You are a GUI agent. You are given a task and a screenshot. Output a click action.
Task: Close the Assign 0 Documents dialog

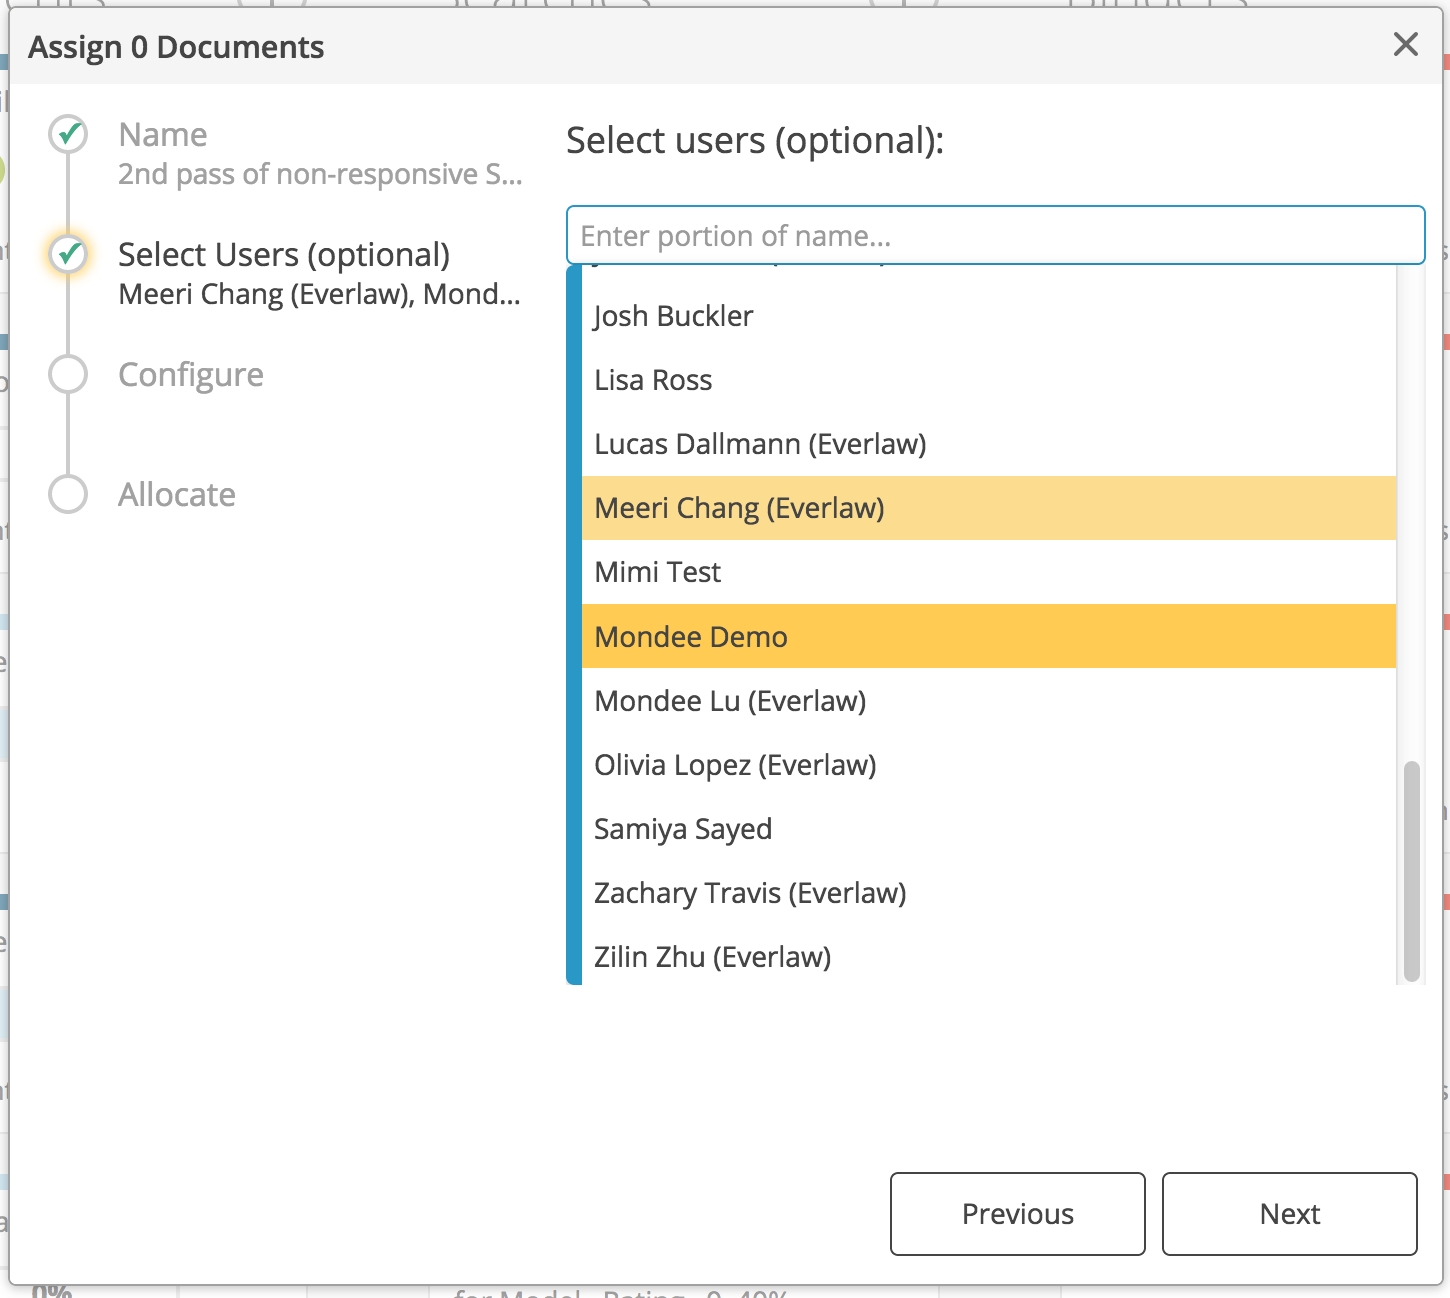pos(1406,45)
